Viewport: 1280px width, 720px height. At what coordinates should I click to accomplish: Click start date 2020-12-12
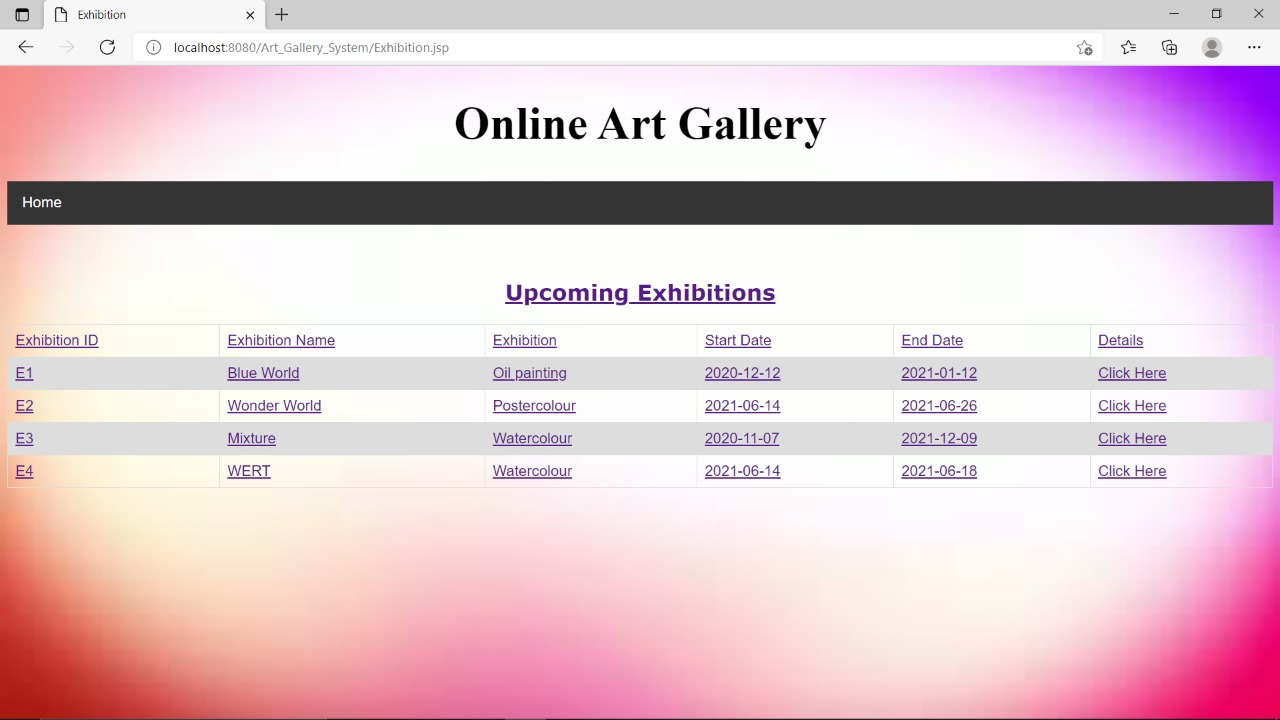pos(742,373)
